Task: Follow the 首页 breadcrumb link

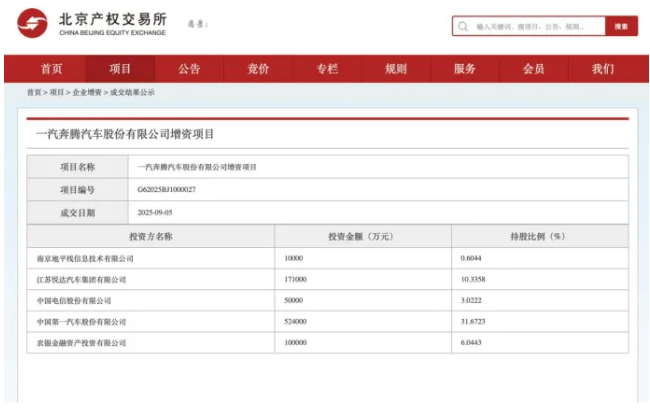Action: click(x=34, y=92)
